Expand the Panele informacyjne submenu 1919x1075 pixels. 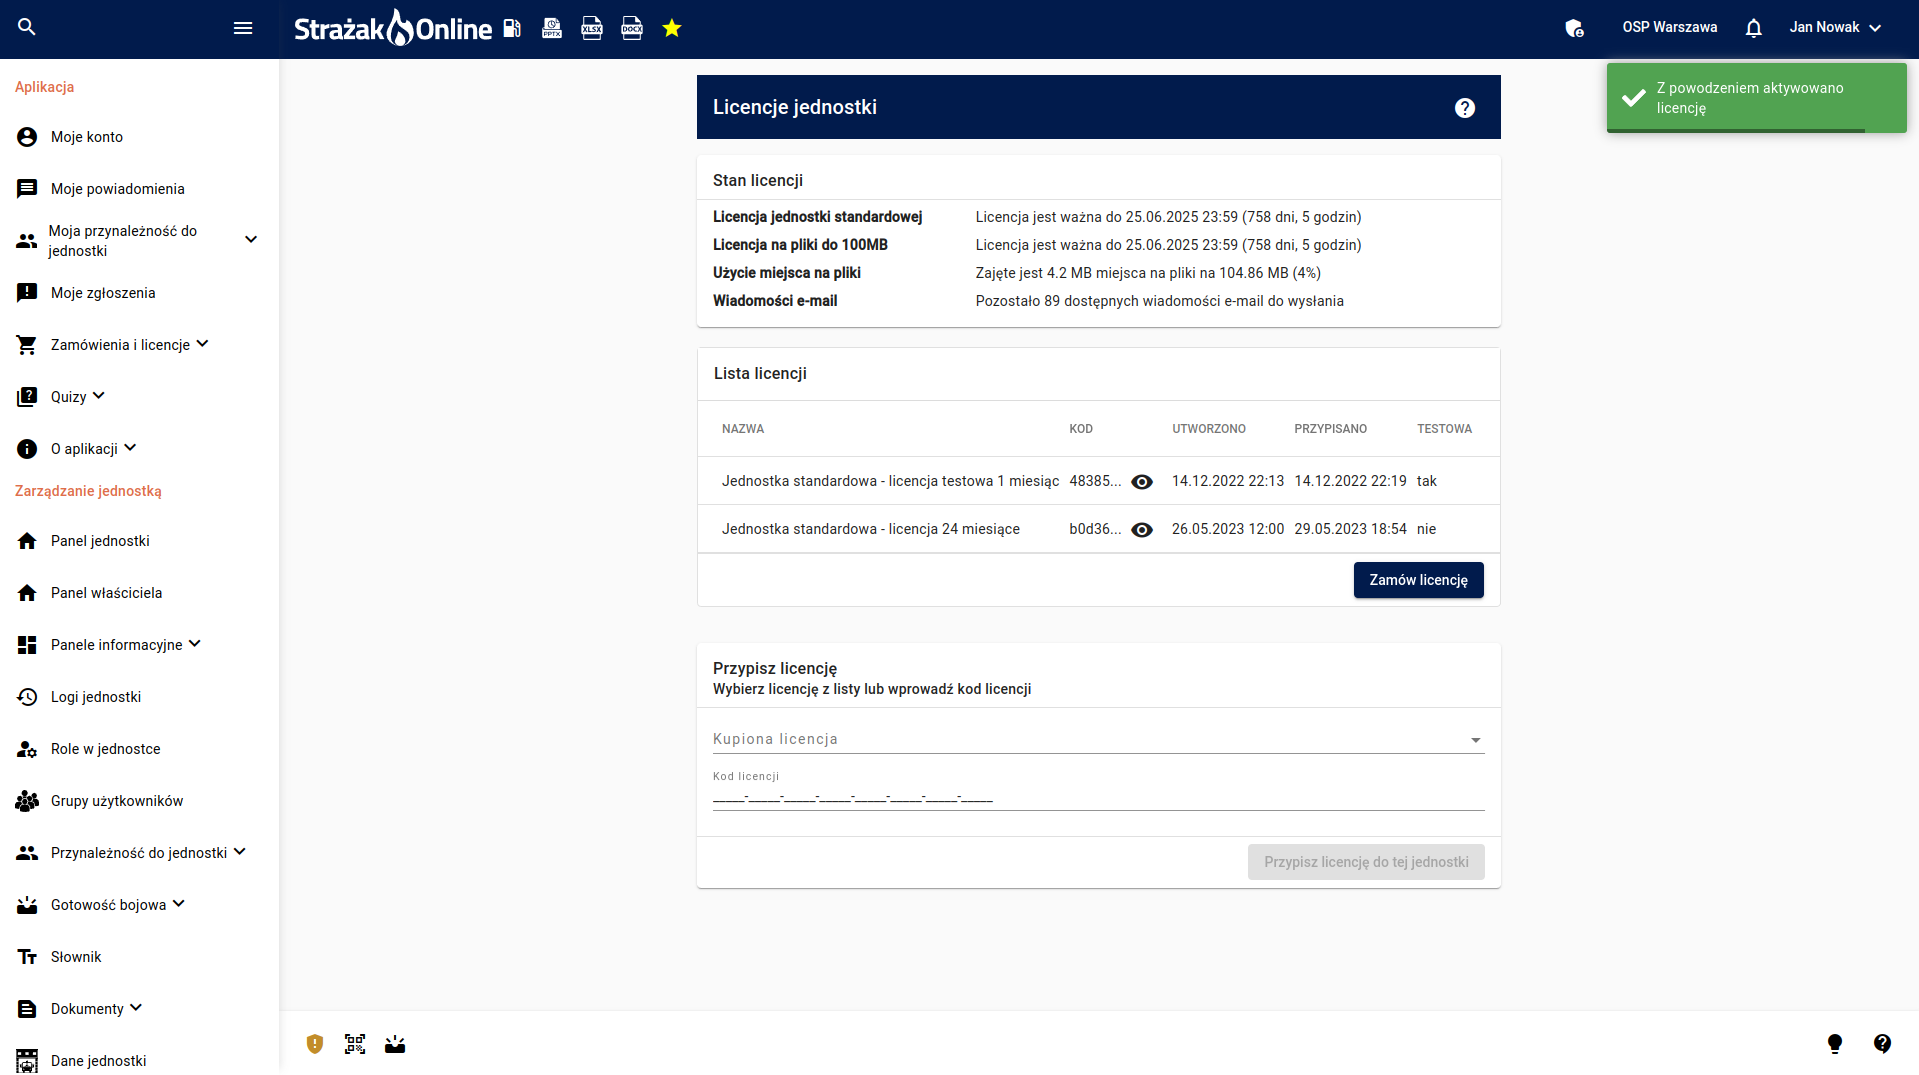tap(195, 644)
